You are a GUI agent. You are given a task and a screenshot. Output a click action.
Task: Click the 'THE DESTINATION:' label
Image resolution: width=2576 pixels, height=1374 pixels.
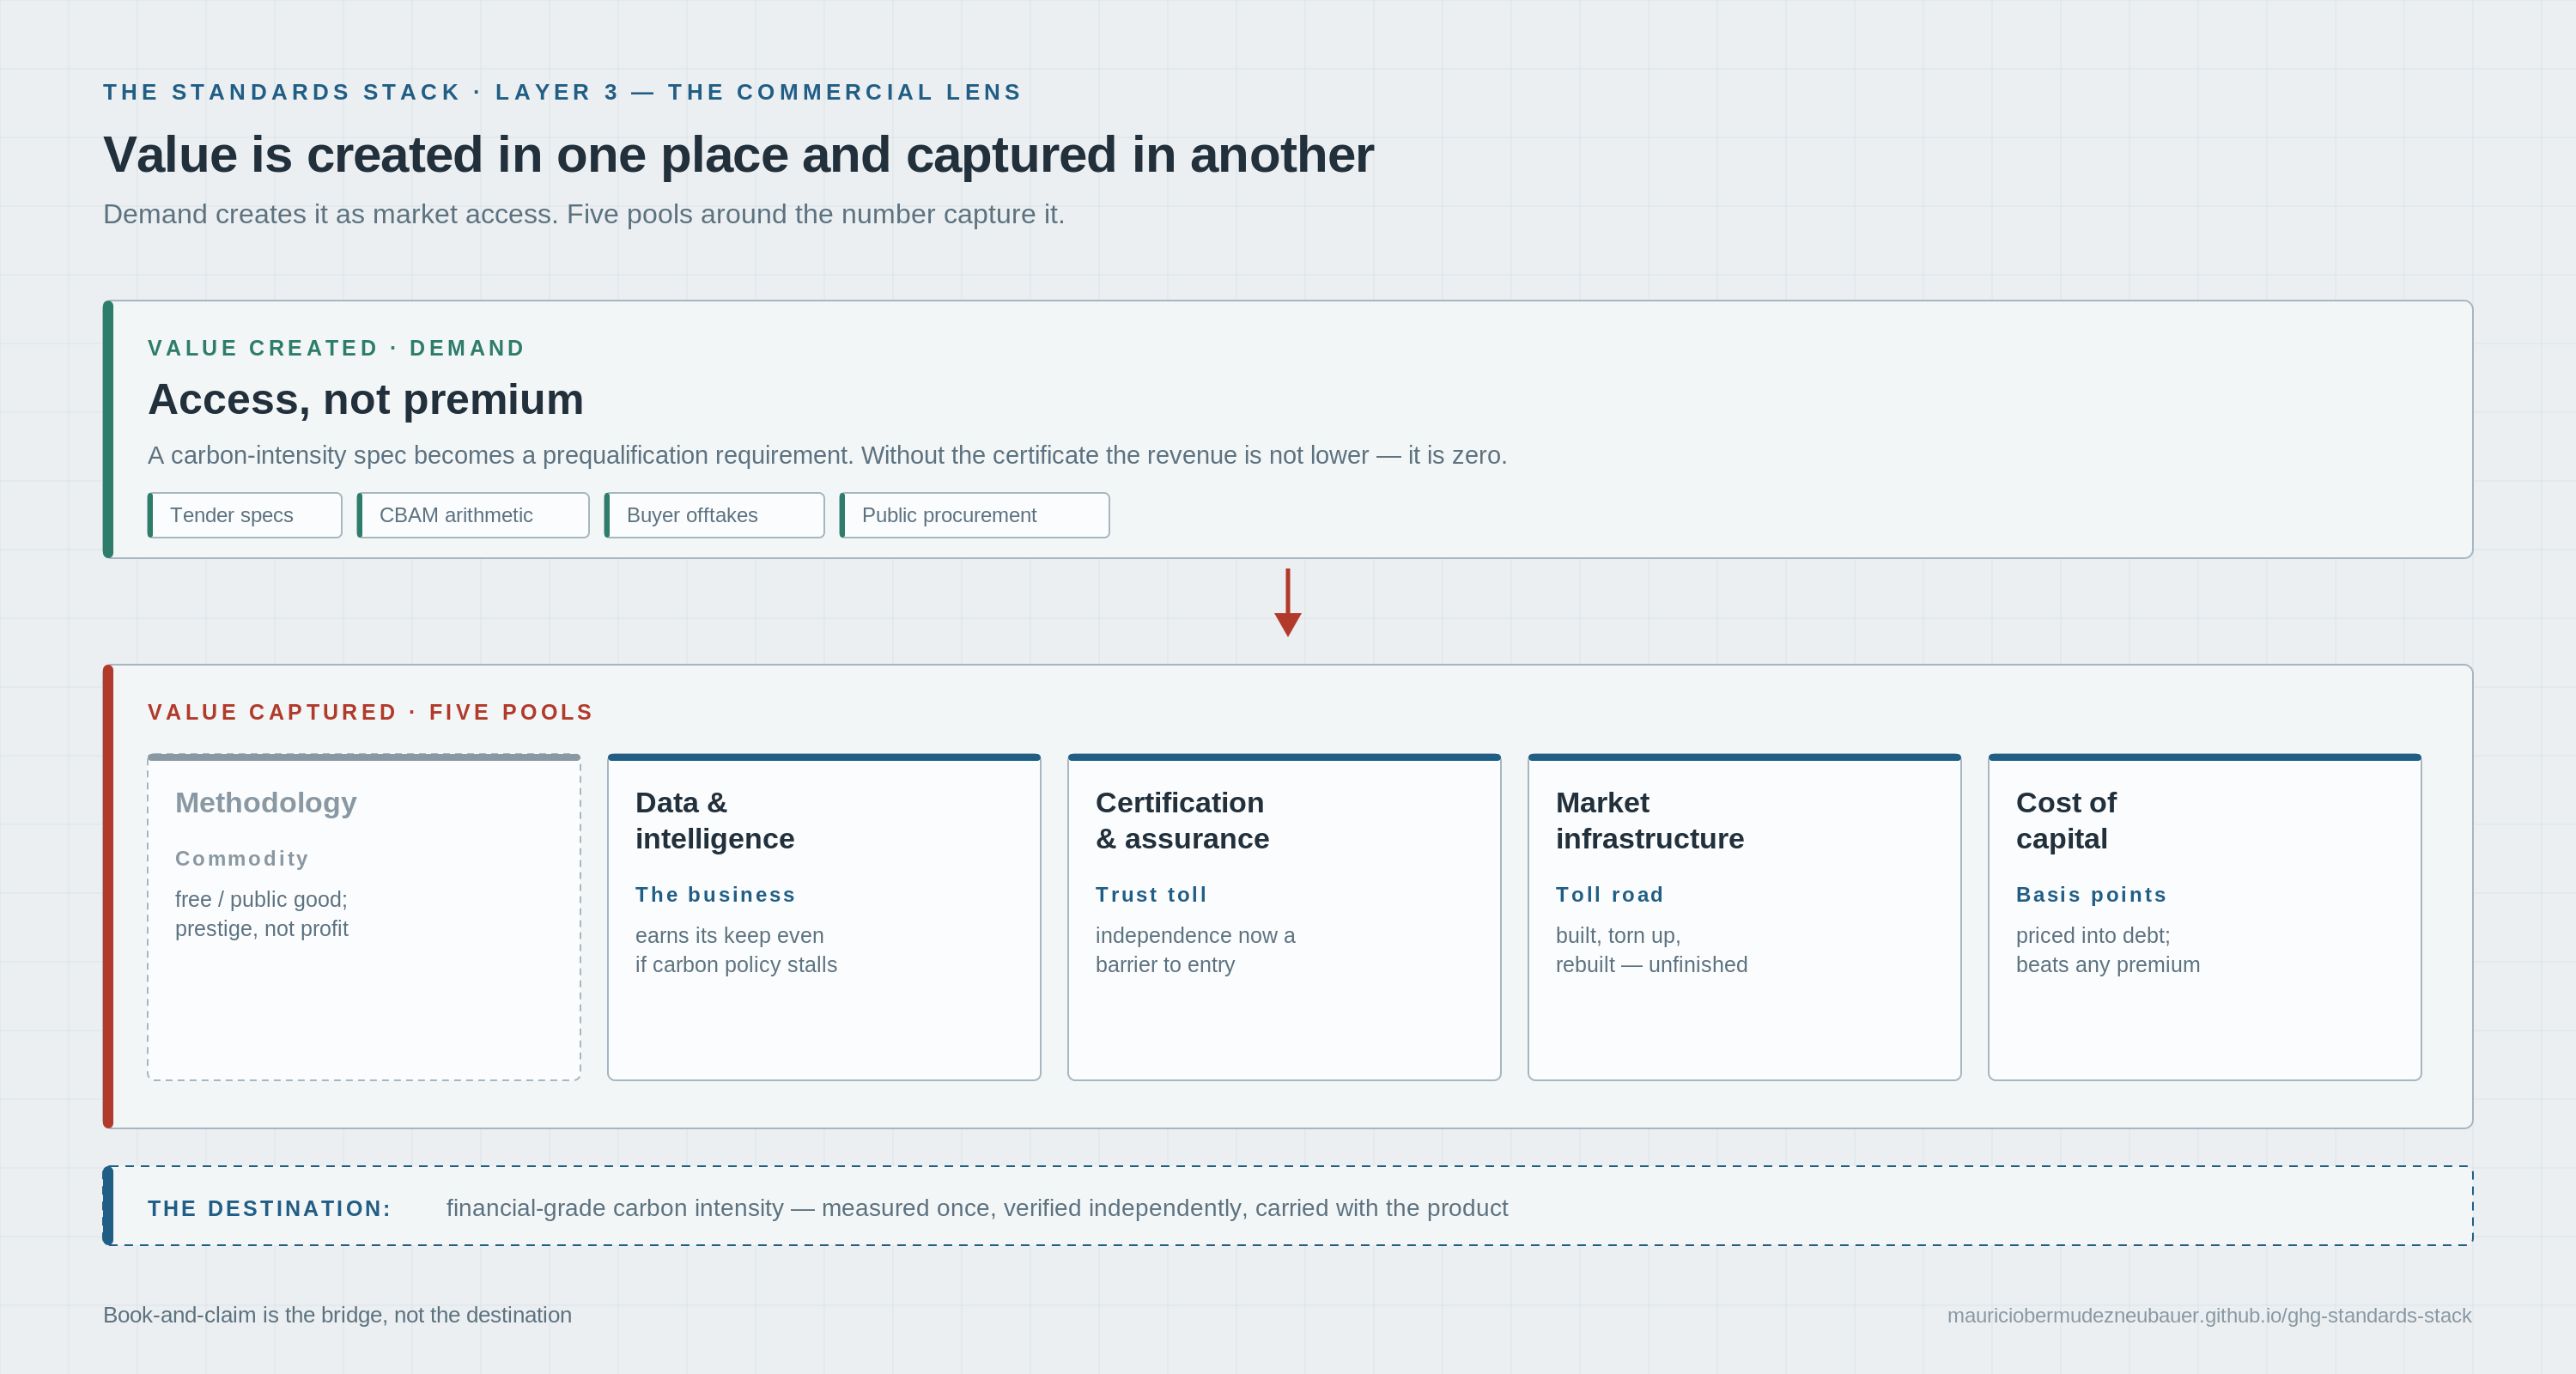point(269,1208)
